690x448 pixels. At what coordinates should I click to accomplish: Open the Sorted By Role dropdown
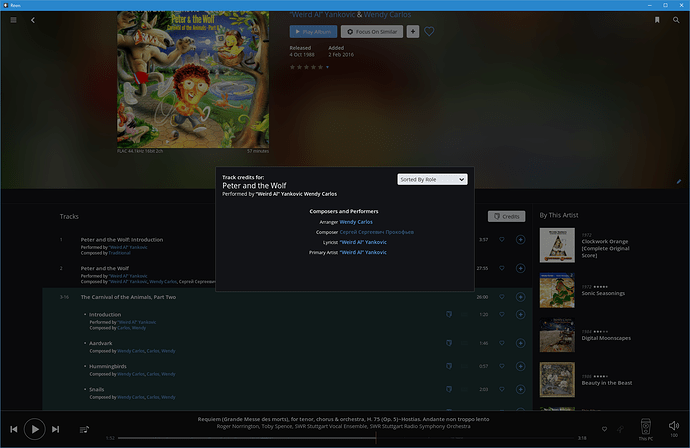click(x=432, y=180)
